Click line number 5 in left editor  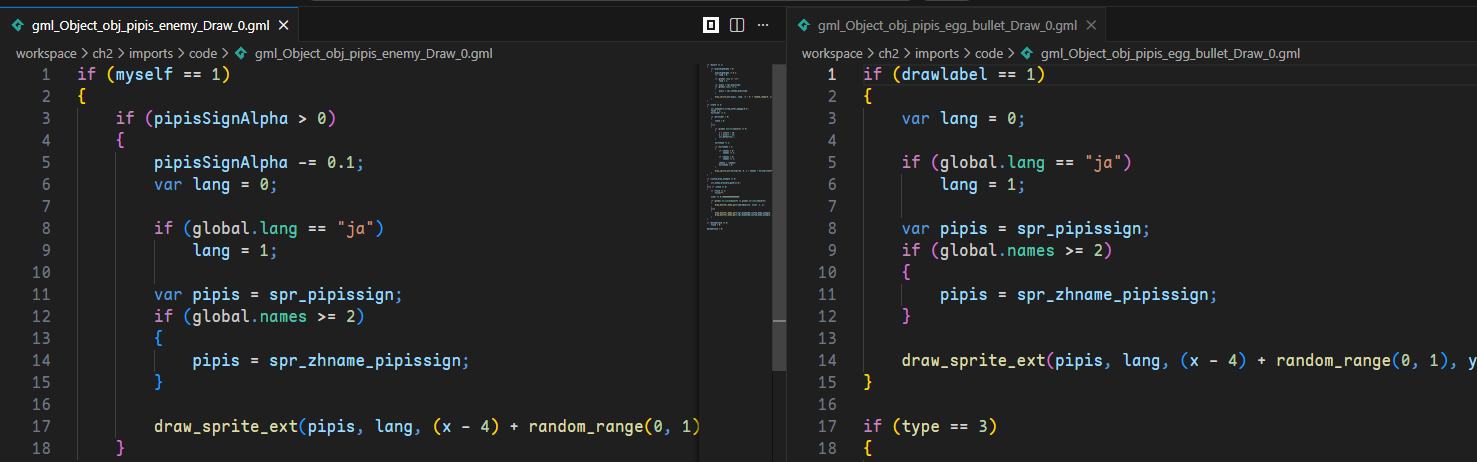coord(46,163)
